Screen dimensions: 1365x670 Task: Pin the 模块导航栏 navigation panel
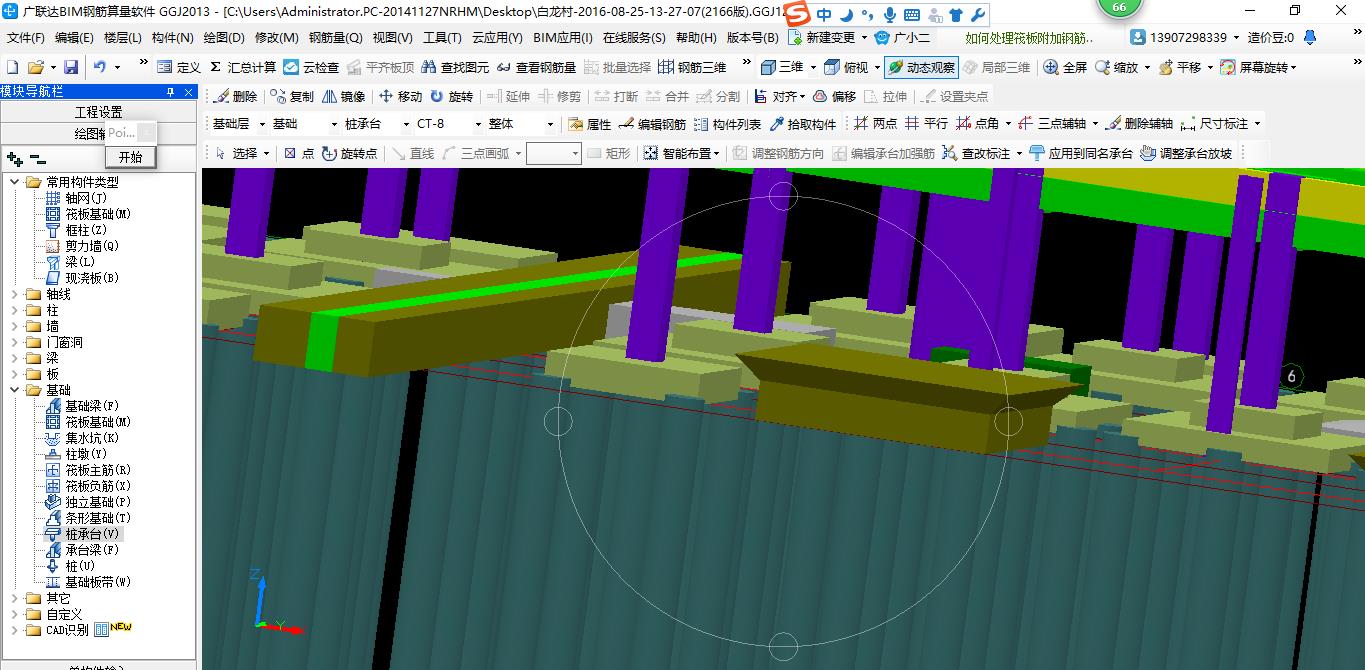coord(170,91)
